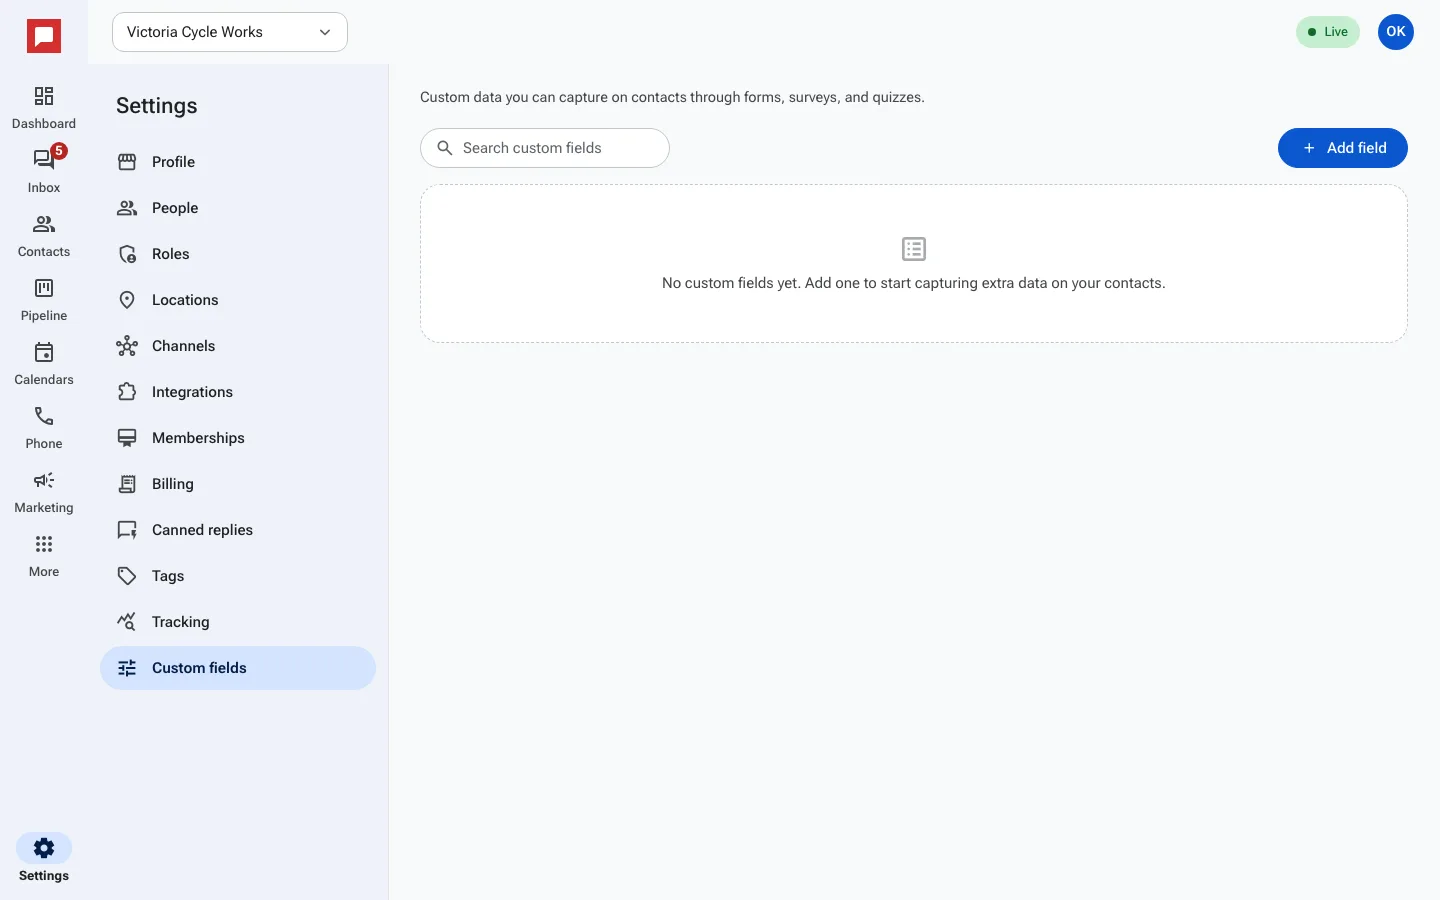Screen dimensions: 1440x900
Task: Select People in the settings menu
Action: [x=238, y=208]
